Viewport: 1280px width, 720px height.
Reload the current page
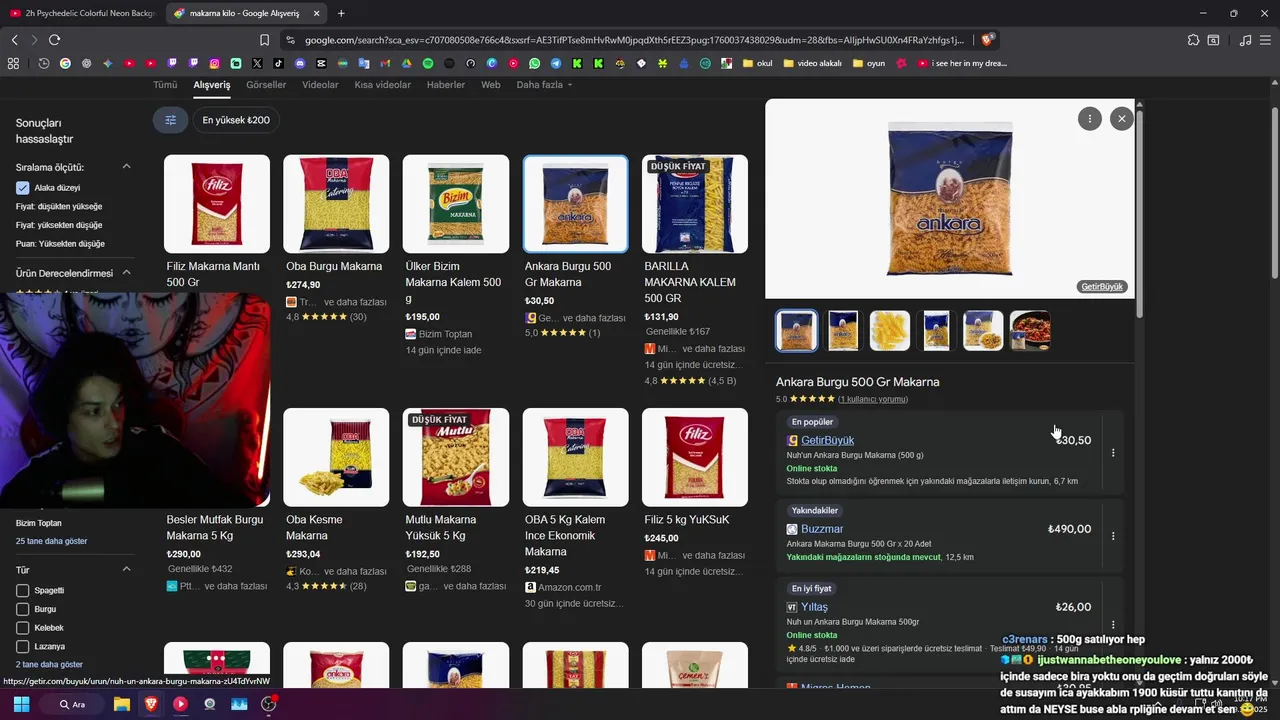pos(54,40)
